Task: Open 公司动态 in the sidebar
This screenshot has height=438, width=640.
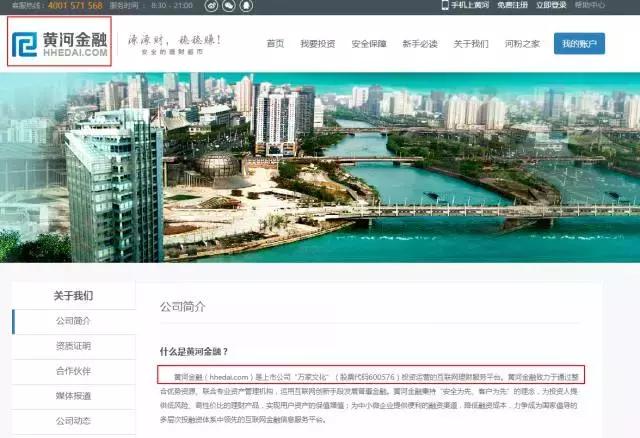Action: [73, 421]
